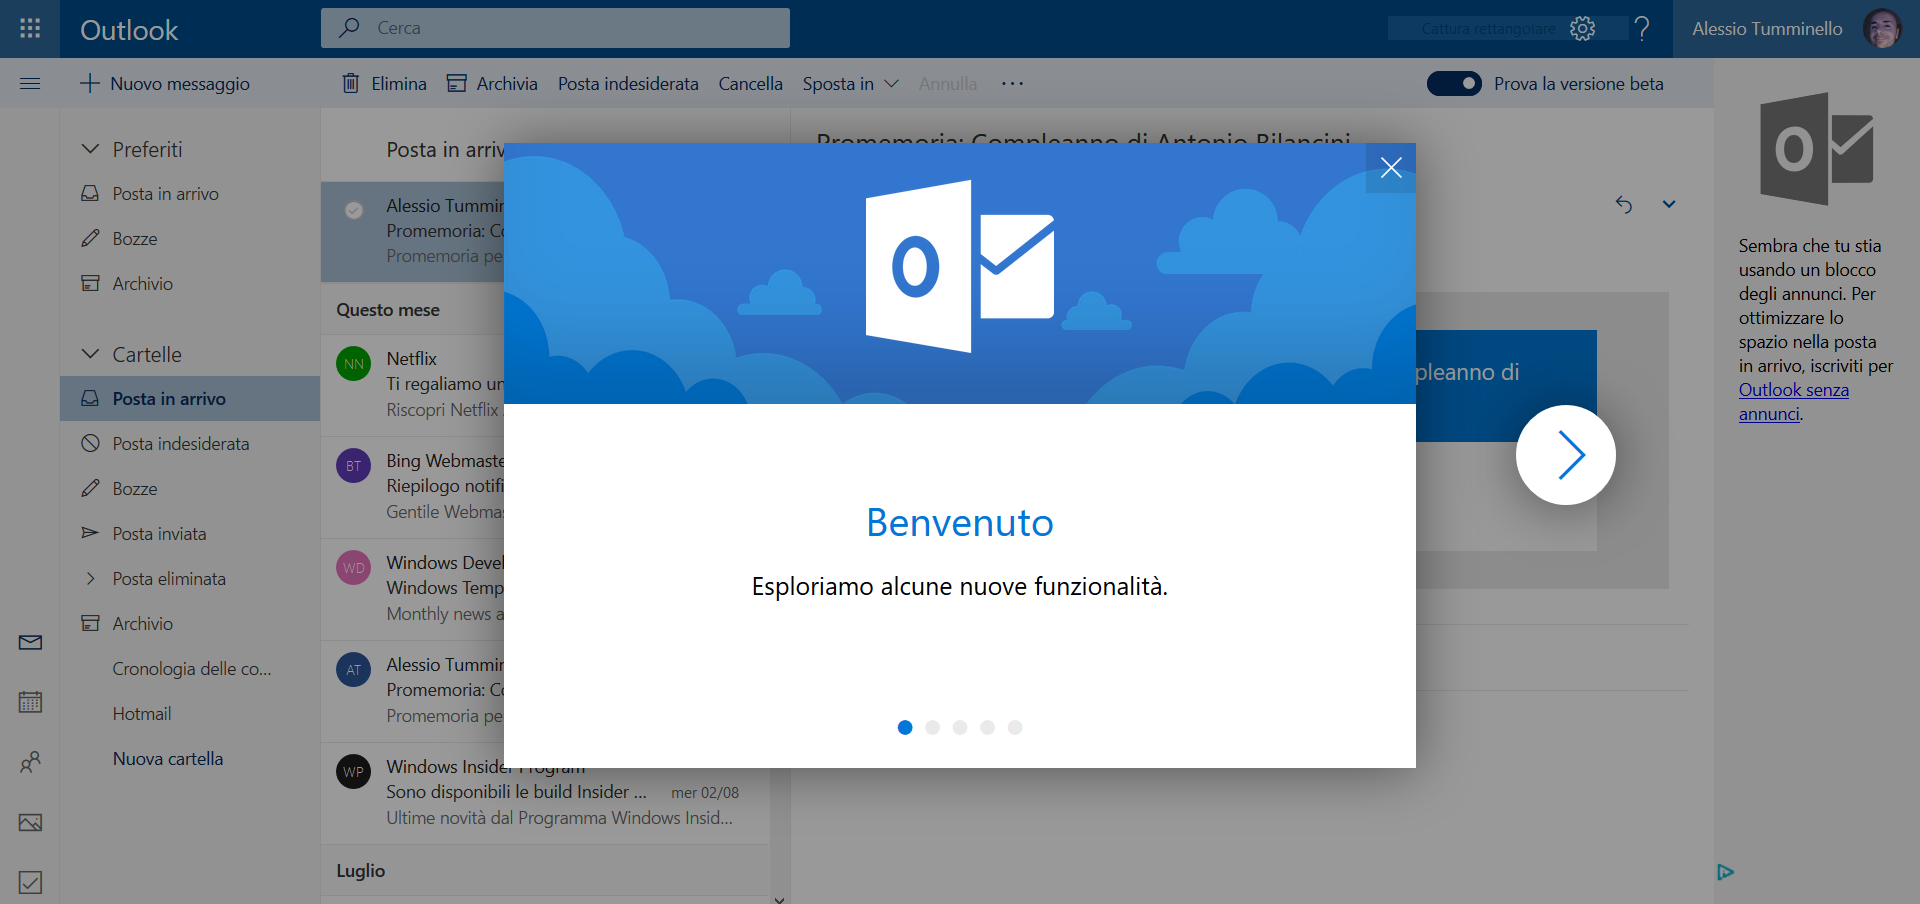Click the plus icon for Nuovo messaggio
The width and height of the screenshot is (1920, 904).
click(90, 83)
